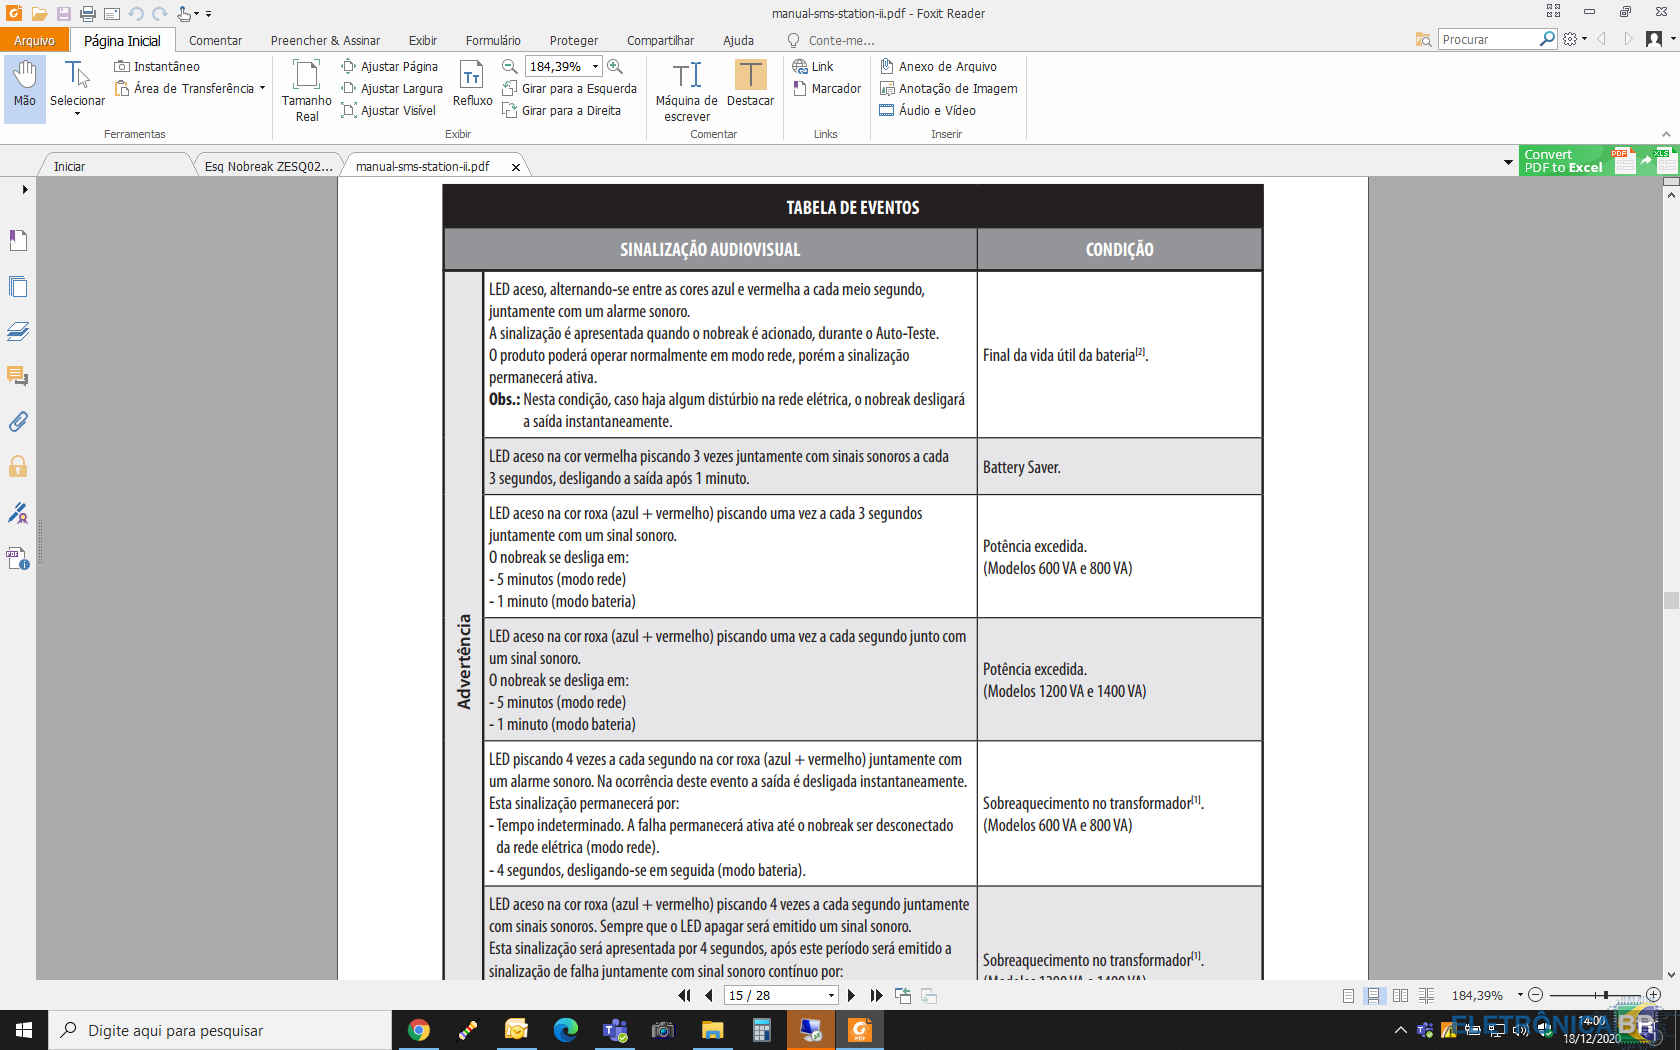Image resolution: width=1680 pixels, height=1050 pixels.
Task: Choose Ajustar Largura fit option
Action: coord(392,88)
